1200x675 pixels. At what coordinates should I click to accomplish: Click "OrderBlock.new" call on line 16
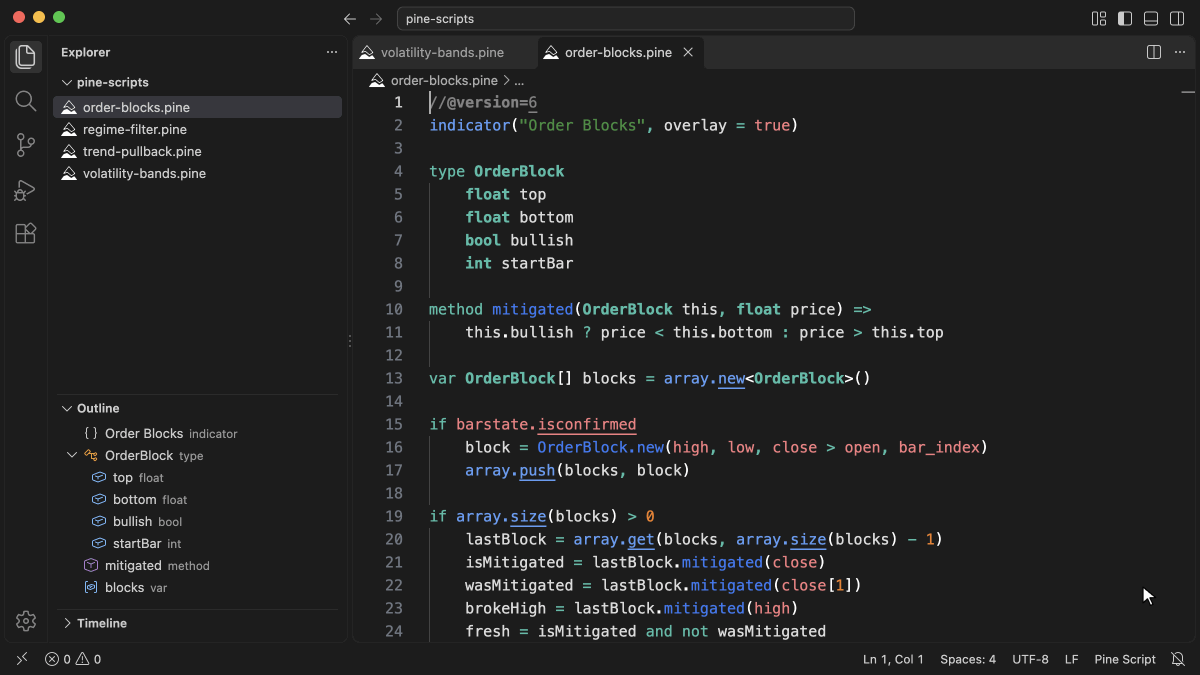(600, 447)
